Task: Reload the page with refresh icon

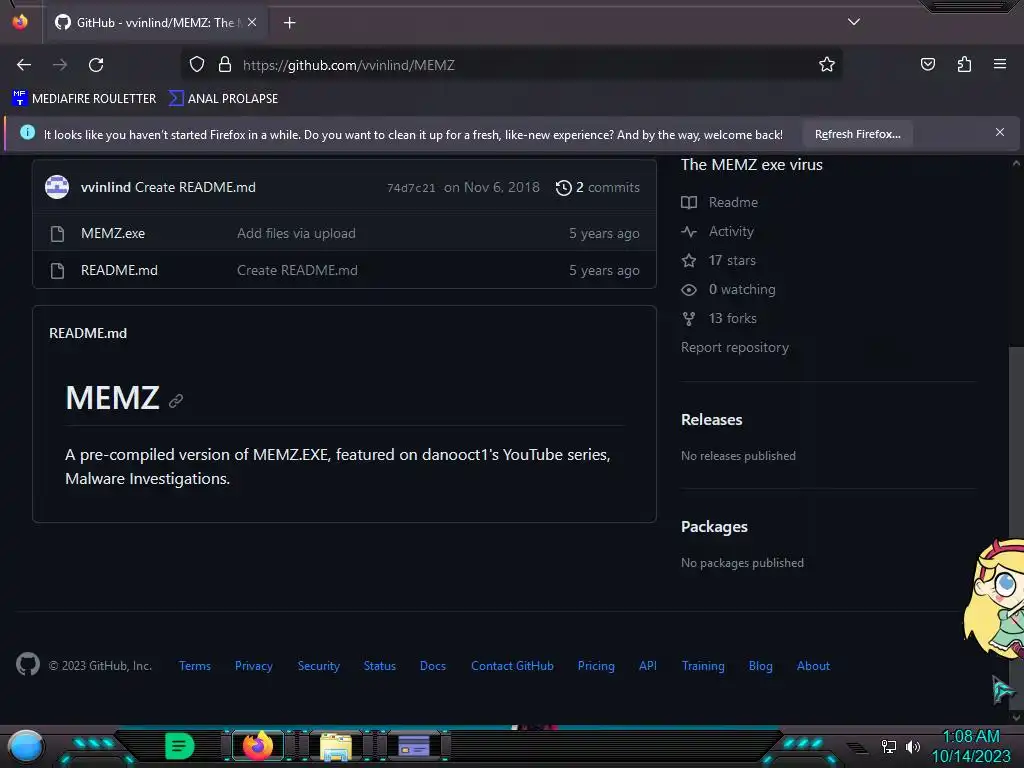Action: click(96, 65)
